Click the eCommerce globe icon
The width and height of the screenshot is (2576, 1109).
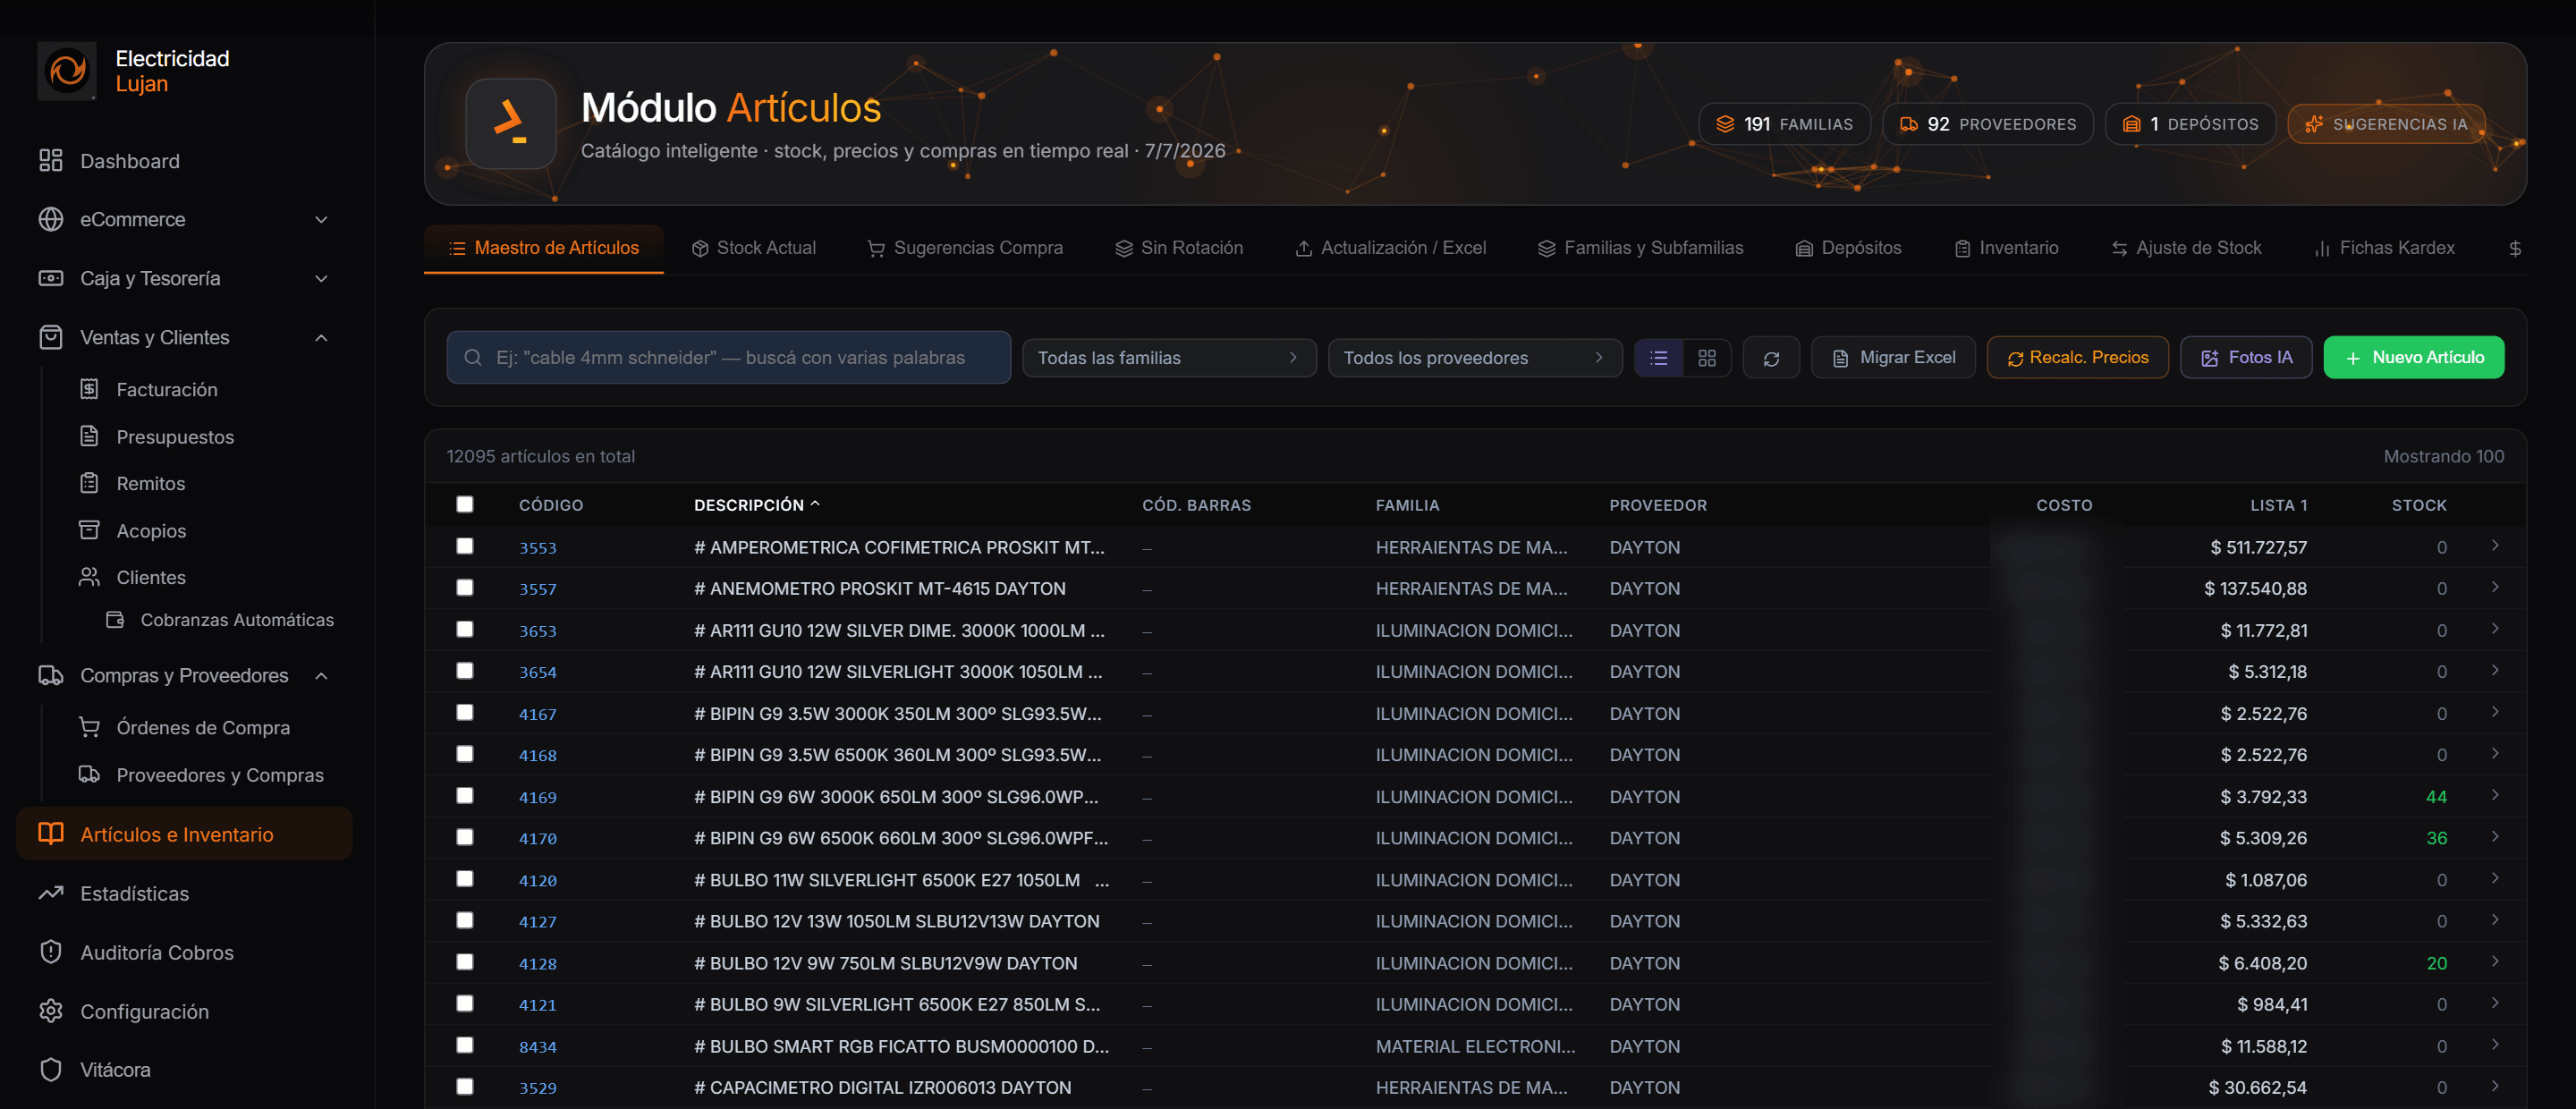pos(50,219)
